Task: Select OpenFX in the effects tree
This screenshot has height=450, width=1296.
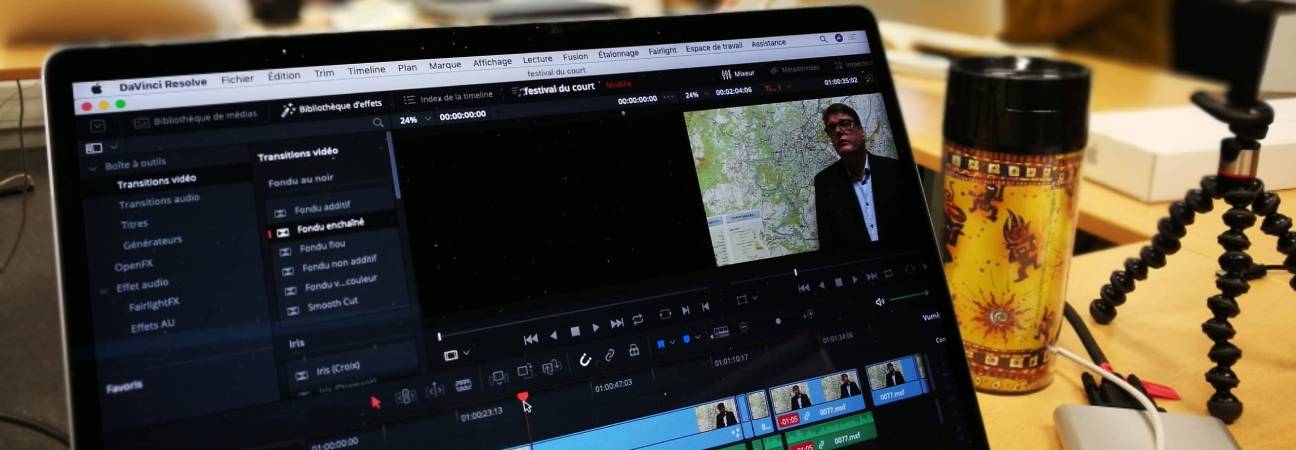Action: click(133, 266)
